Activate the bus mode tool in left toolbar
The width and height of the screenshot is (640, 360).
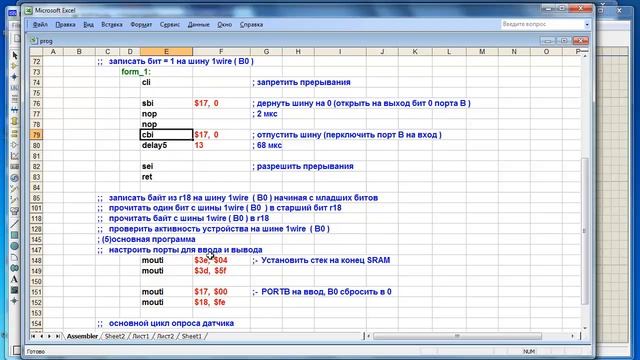point(15,110)
